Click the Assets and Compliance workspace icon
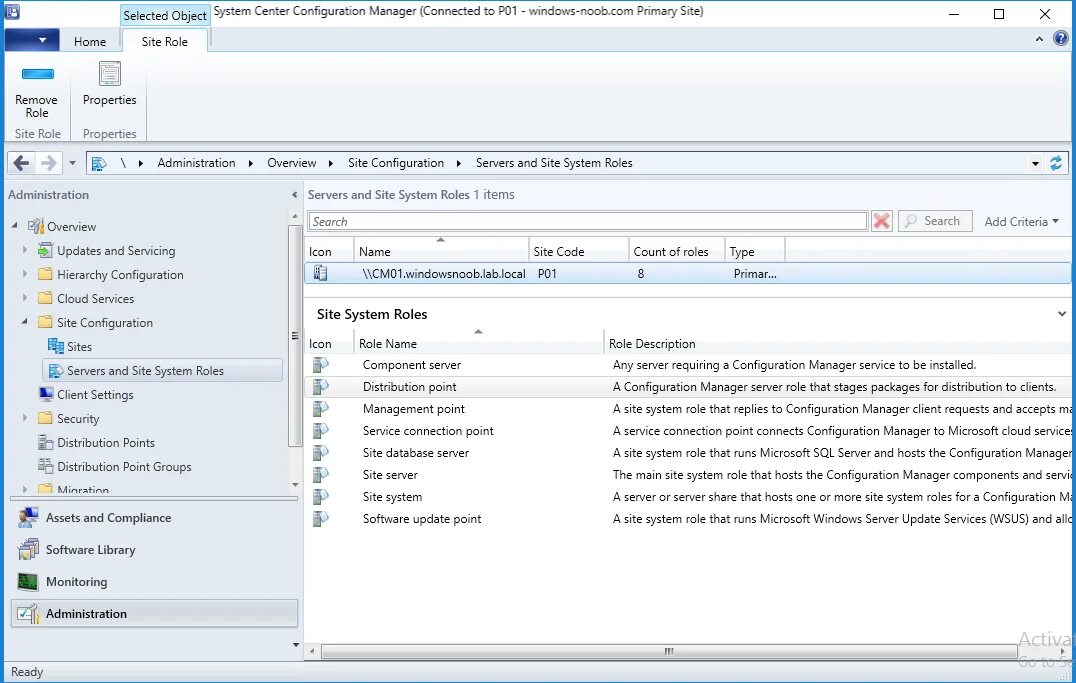This screenshot has height=683, width=1076. (x=28, y=518)
